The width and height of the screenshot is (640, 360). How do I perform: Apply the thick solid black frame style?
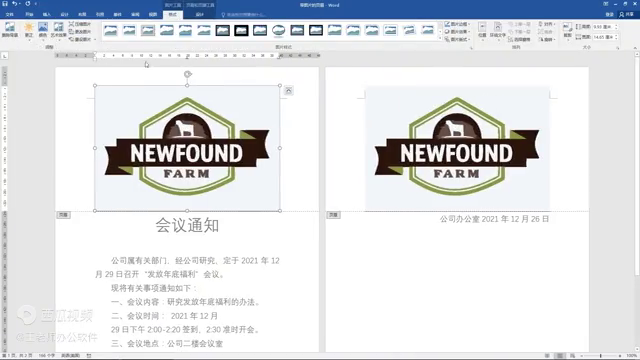pos(241,30)
